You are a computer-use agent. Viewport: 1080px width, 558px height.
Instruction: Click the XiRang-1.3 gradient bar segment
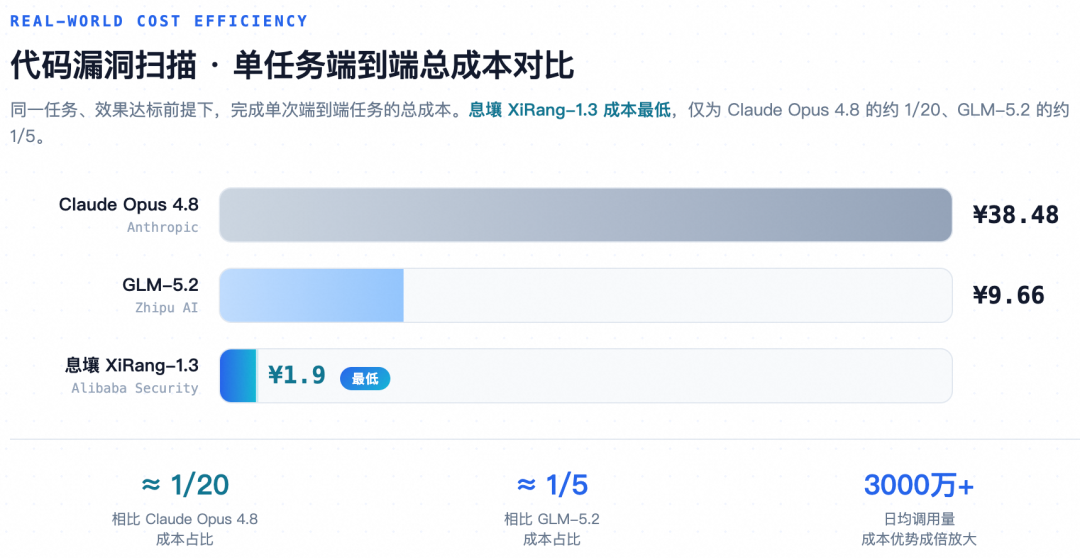[x=238, y=376]
